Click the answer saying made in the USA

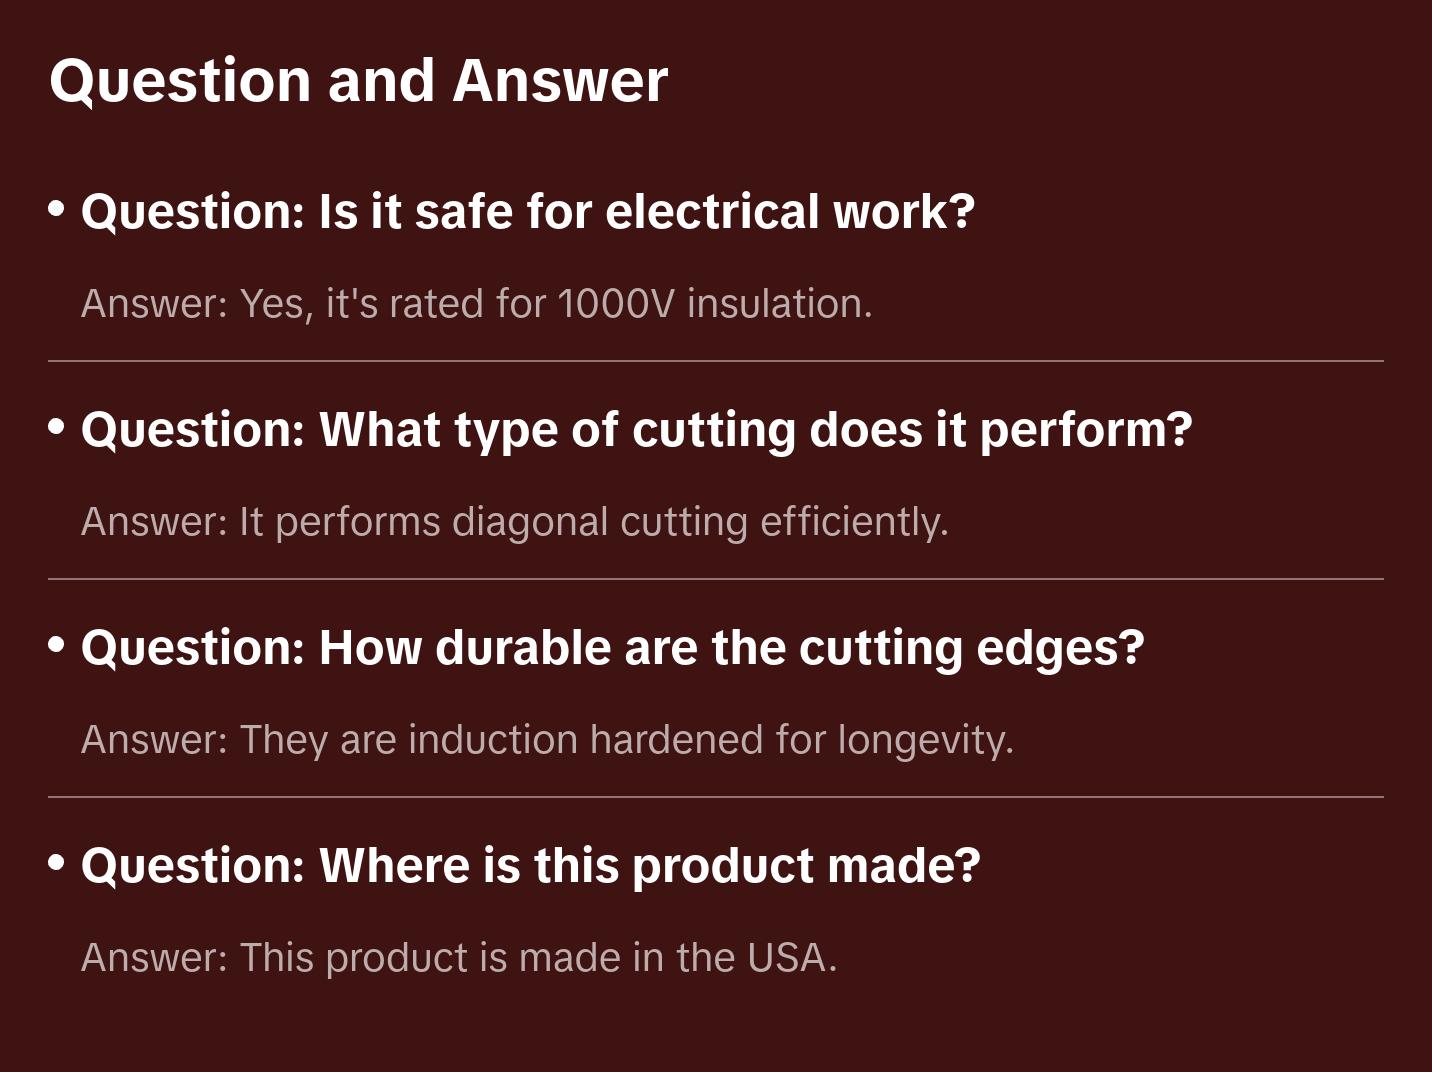tap(458, 958)
